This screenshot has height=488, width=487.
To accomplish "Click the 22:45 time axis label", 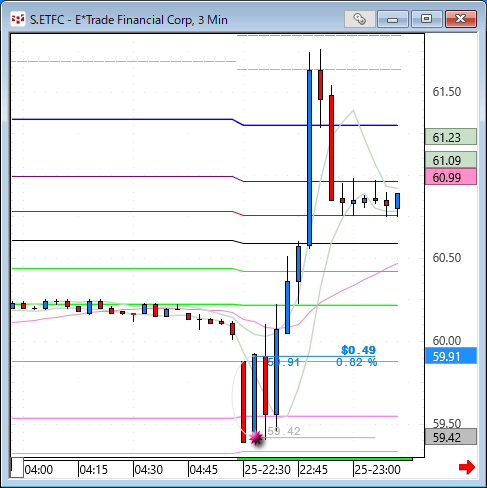I will click(x=314, y=470).
